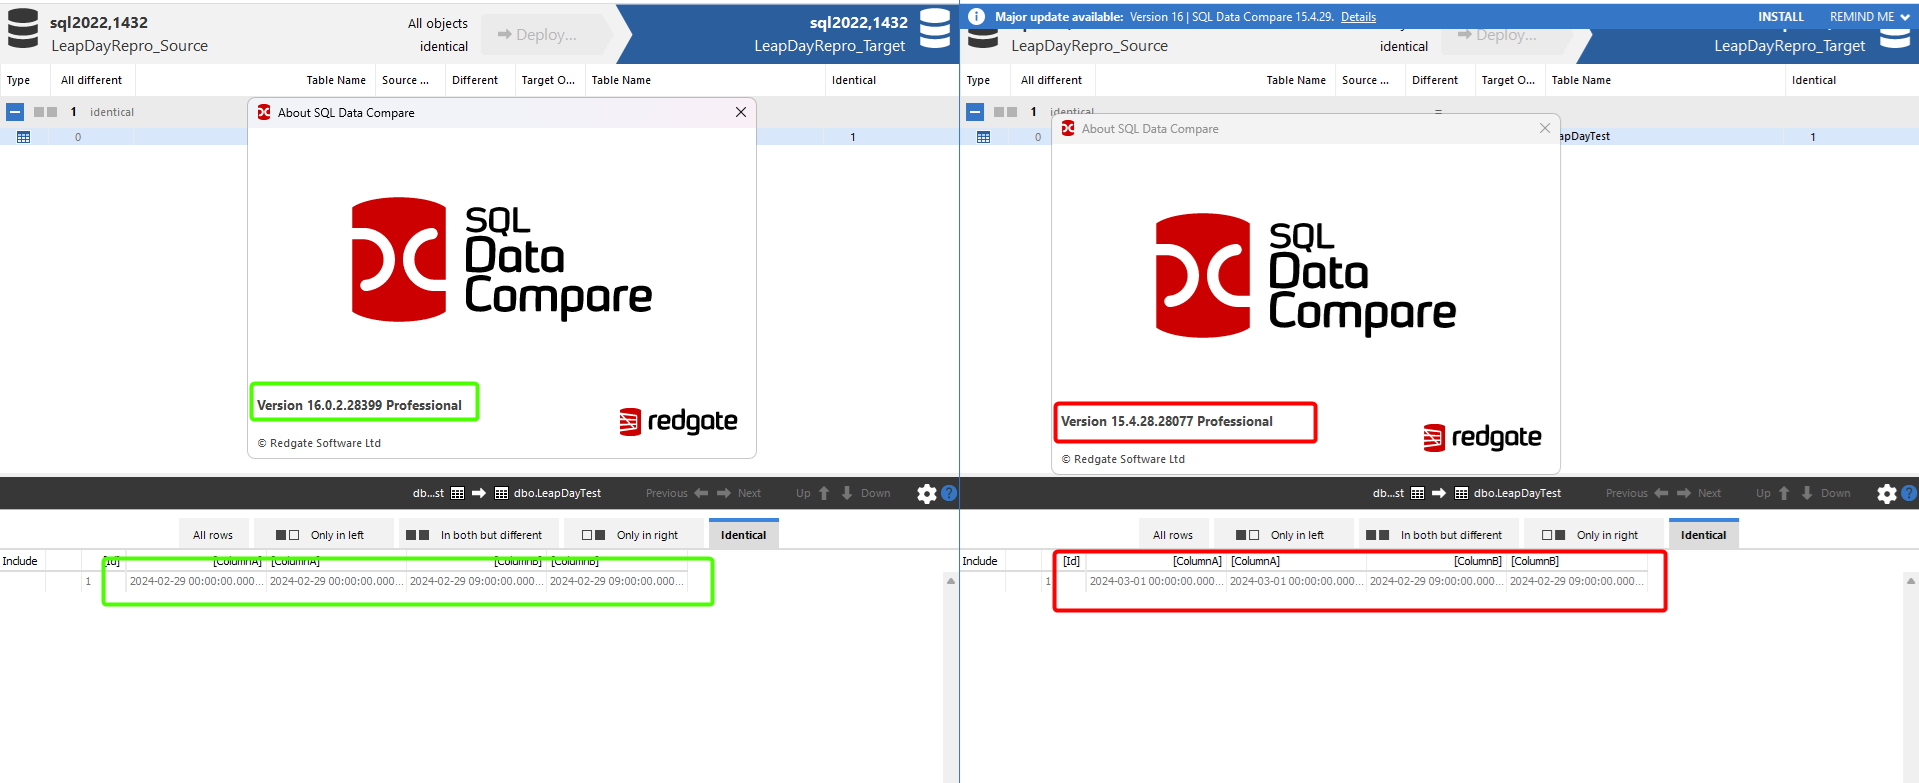
Task: Click scrollbar up arrow in right window's data grid
Action: [x=1910, y=581]
